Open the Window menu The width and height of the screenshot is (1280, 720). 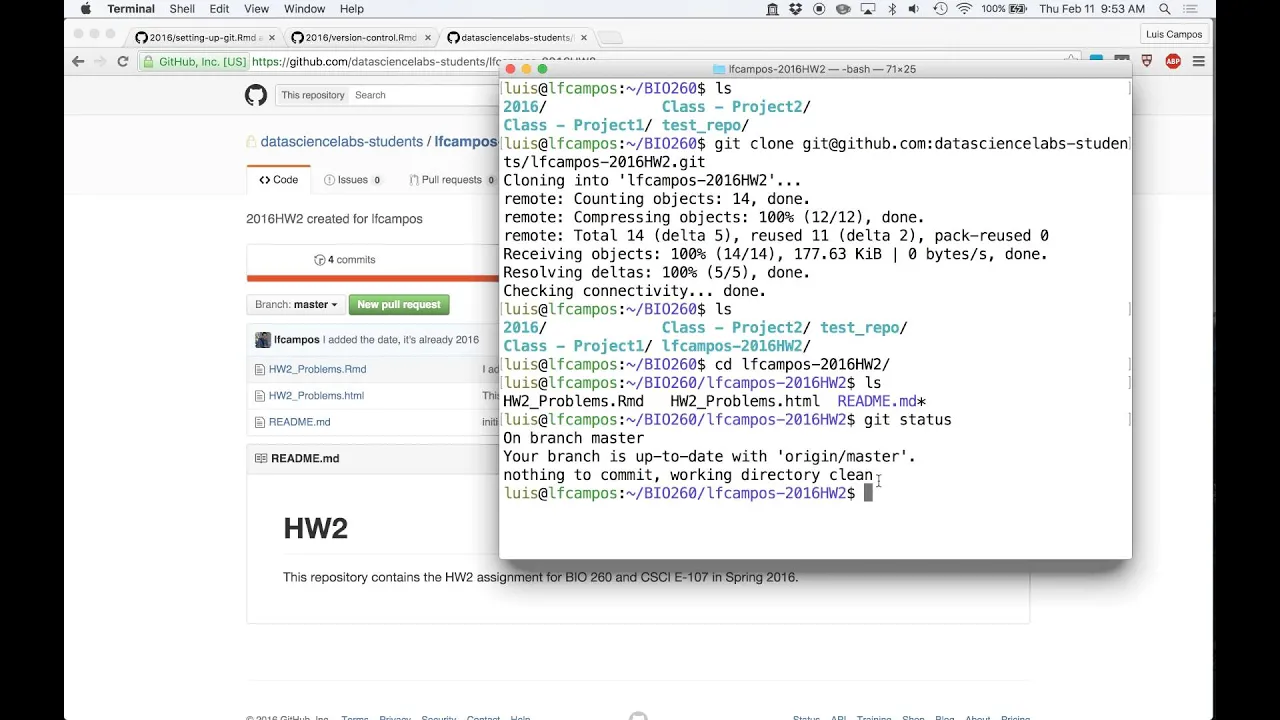(304, 9)
